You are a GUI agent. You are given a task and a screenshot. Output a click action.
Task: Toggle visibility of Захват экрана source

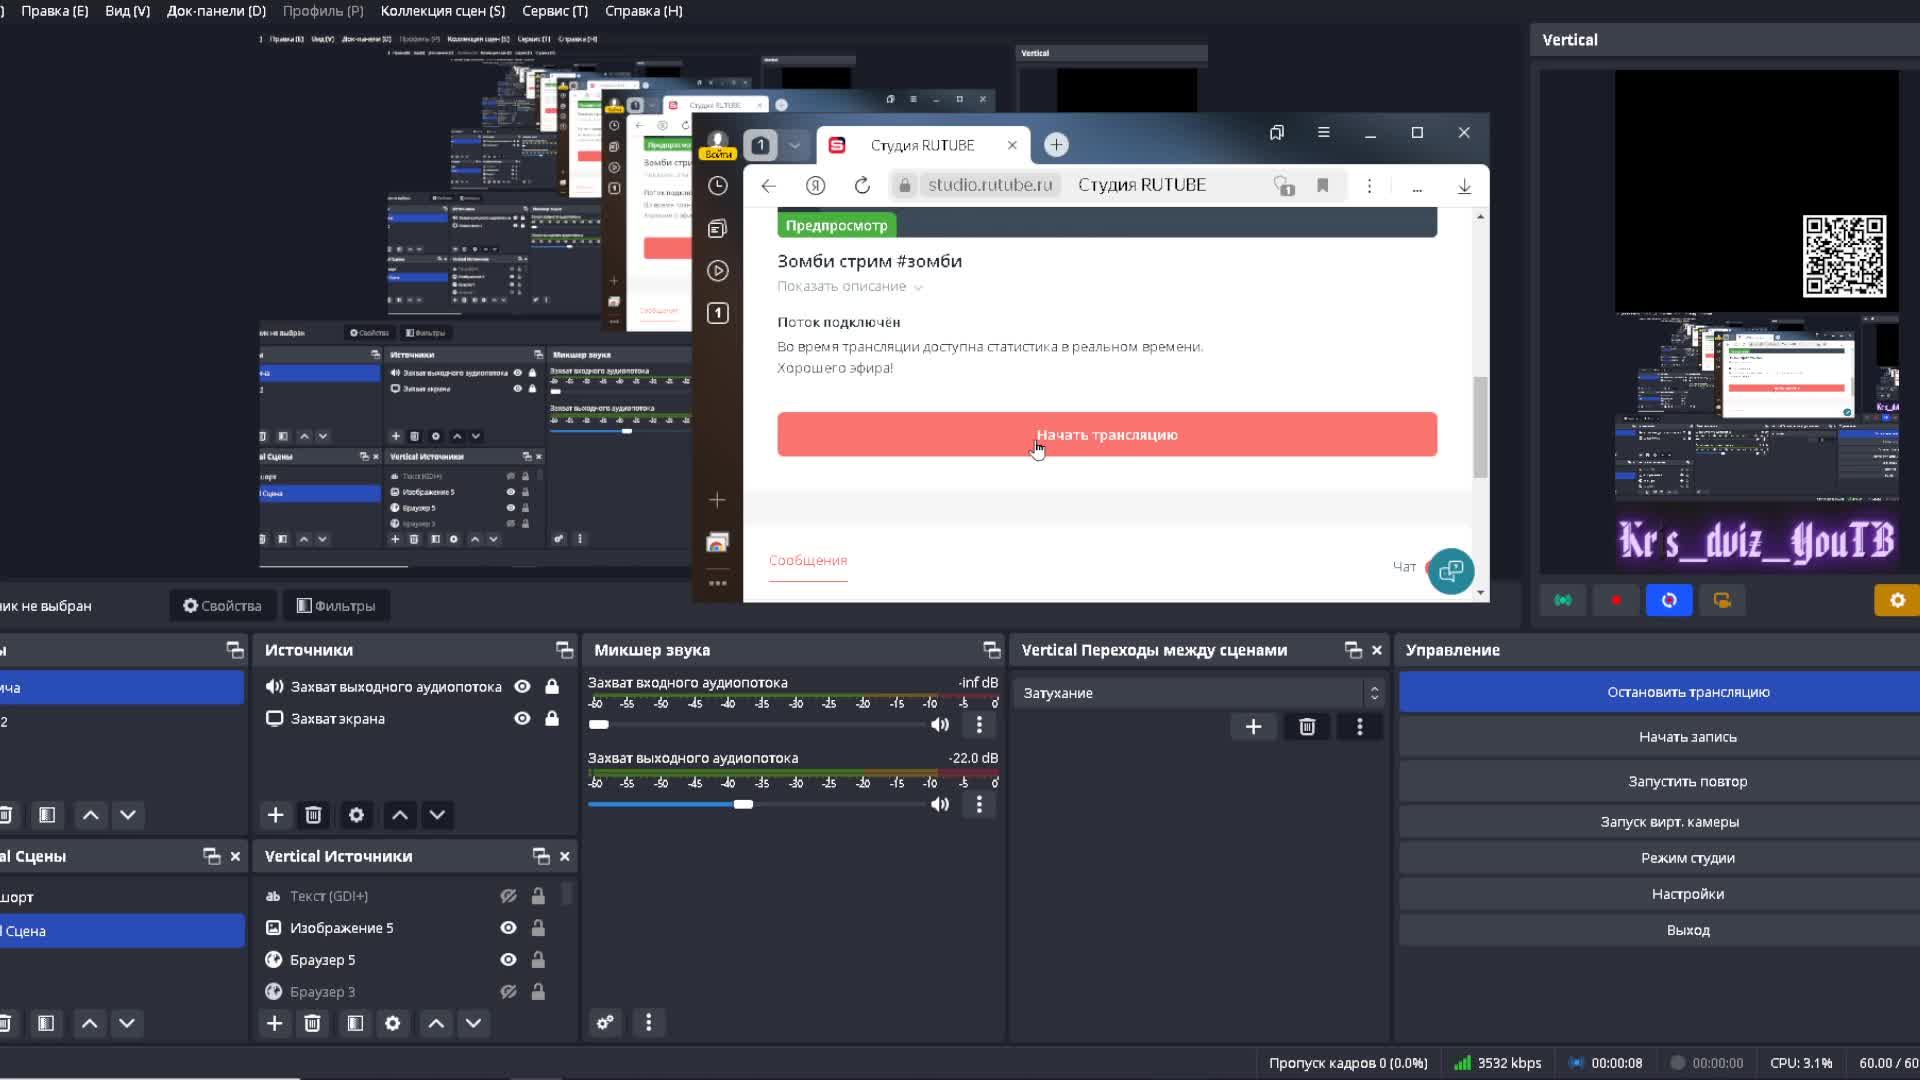tap(522, 719)
